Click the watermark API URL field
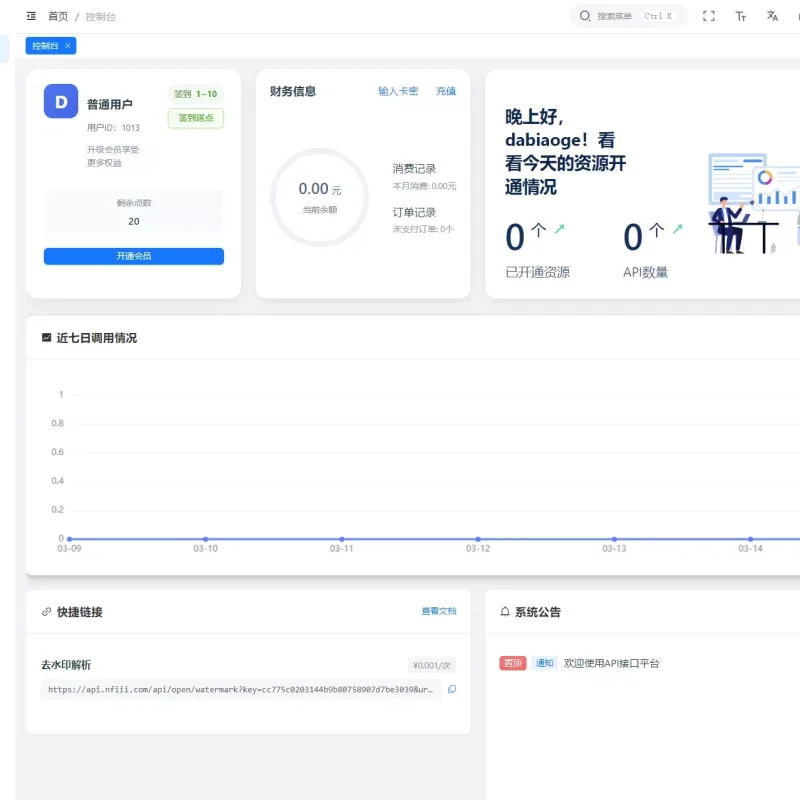Viewport: 800px width, 800px height. (x=241, y=689)
